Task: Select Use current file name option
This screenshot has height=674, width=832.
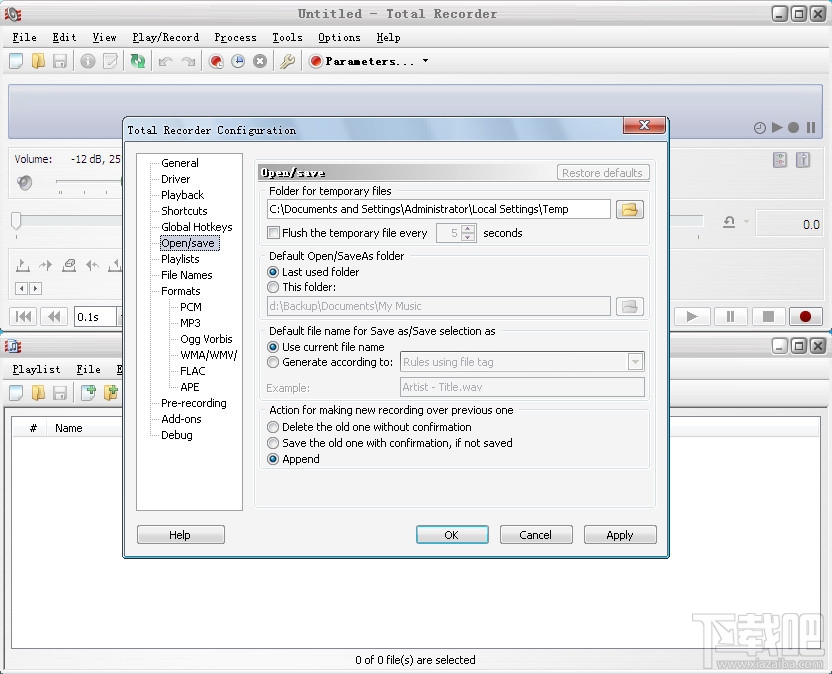Action: tap(273, 347)
